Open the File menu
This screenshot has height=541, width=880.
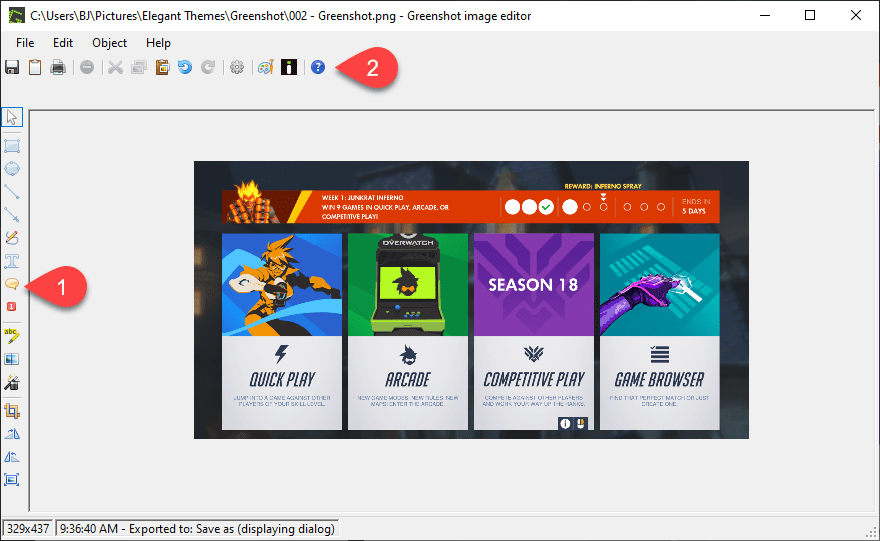tap(25, 43)
